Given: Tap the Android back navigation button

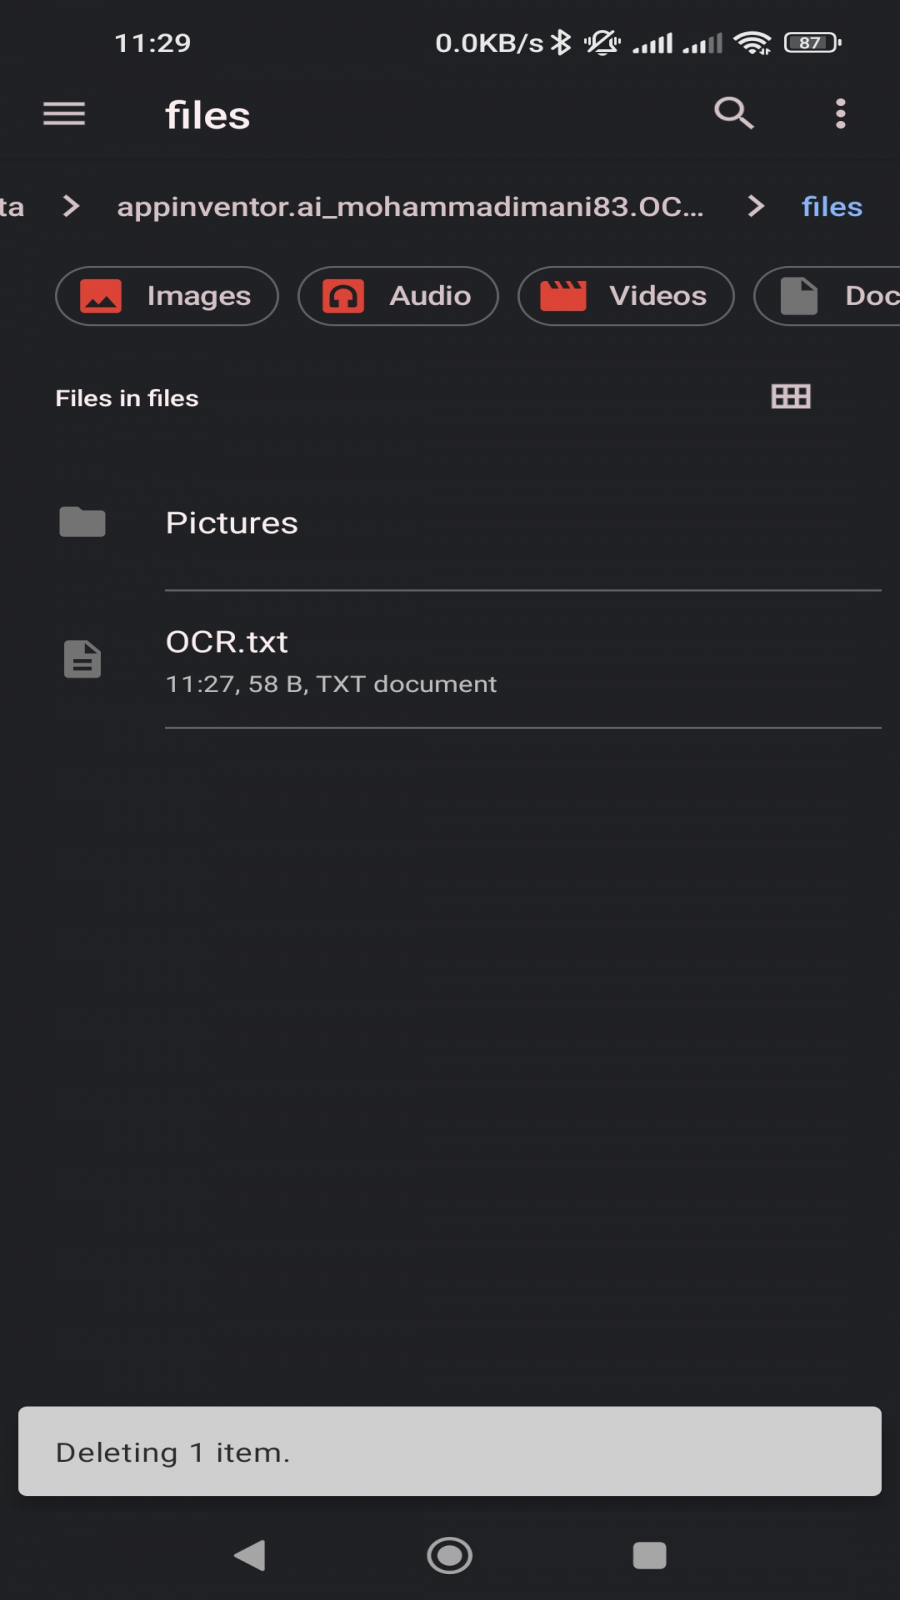Looking at the screenshot, I should [x=250, y=1555].
